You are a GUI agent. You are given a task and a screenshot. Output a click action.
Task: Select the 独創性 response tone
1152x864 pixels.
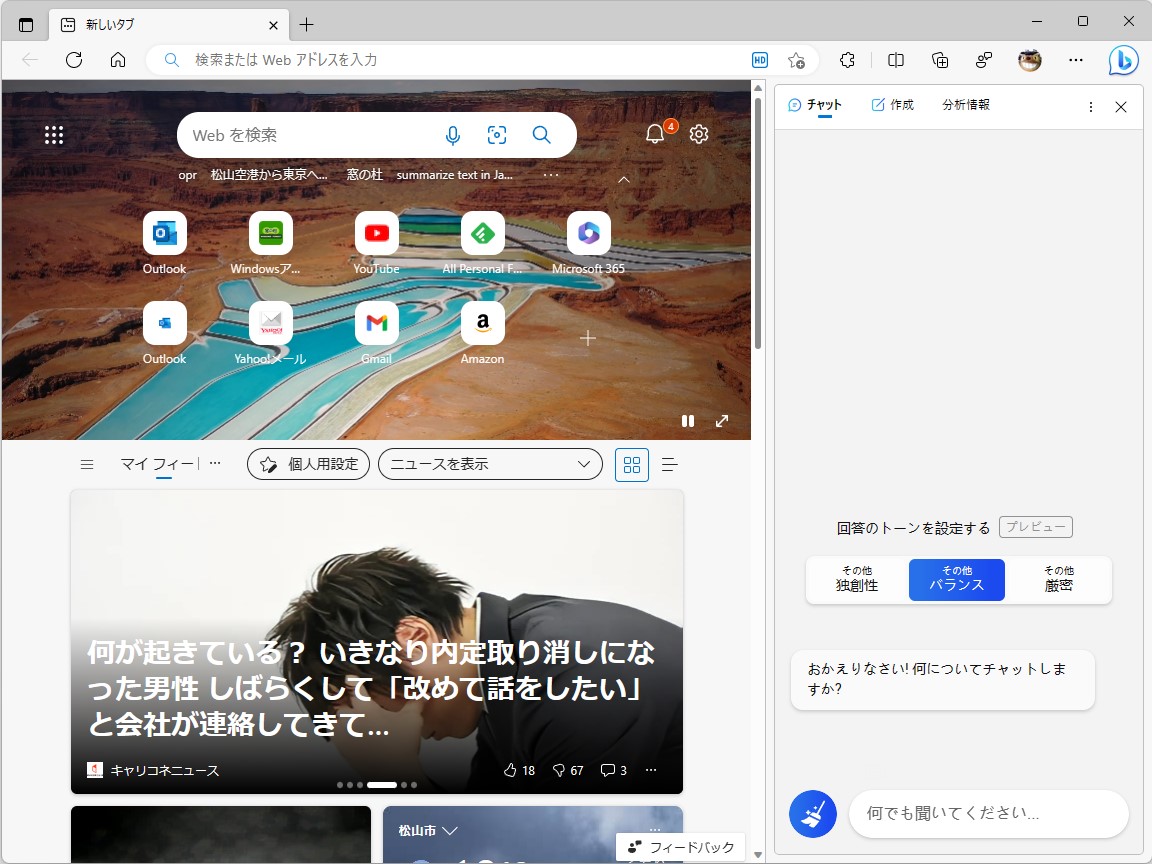point(855,580)
